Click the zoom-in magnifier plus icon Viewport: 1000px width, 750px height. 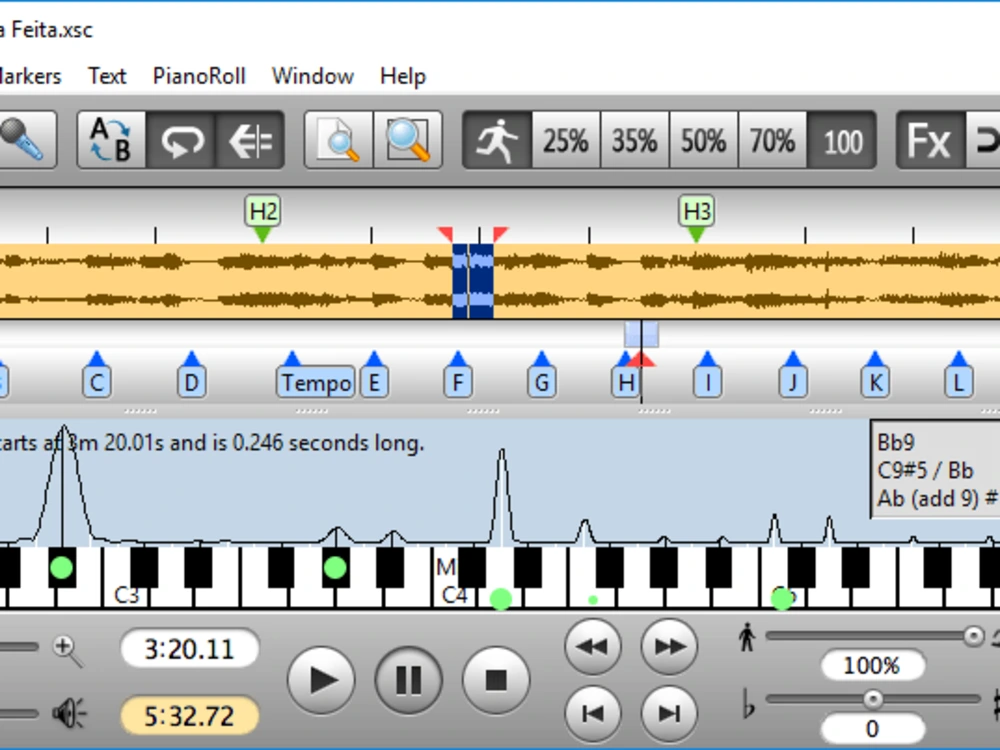[x=68, y=651]
